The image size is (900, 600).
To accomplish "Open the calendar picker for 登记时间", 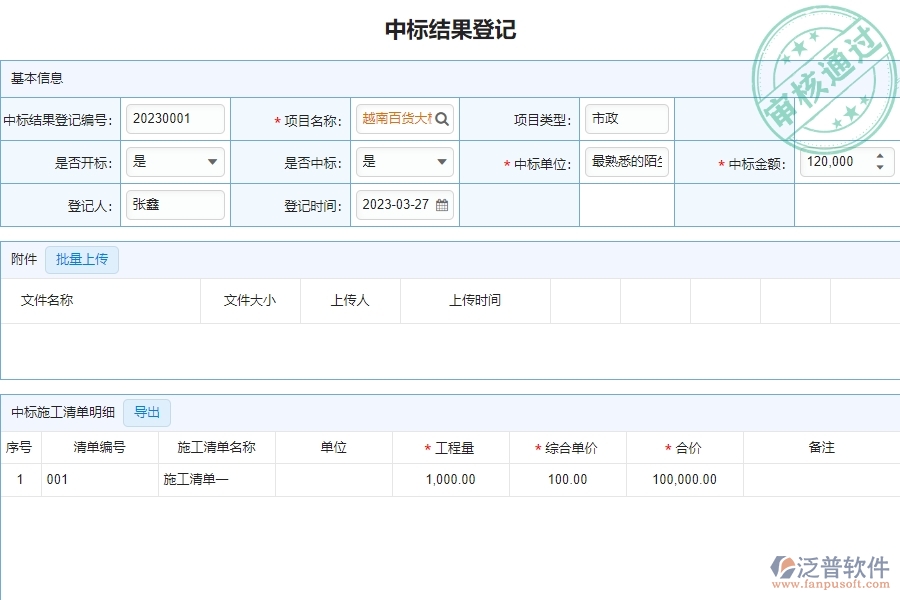I will (x=443, y=204).
